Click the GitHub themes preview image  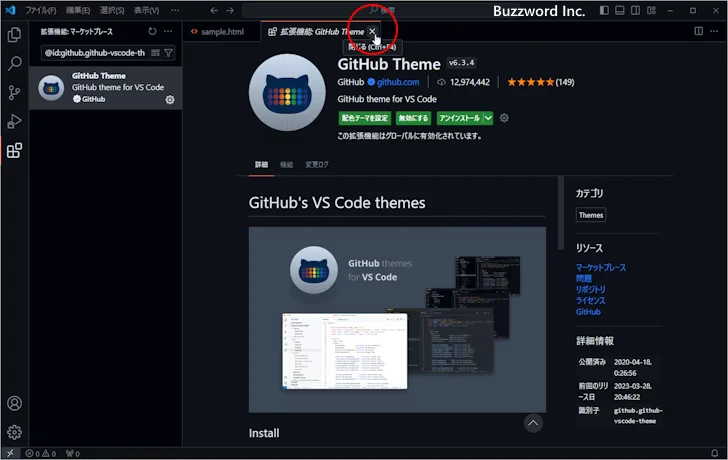[x=397, y=319]
